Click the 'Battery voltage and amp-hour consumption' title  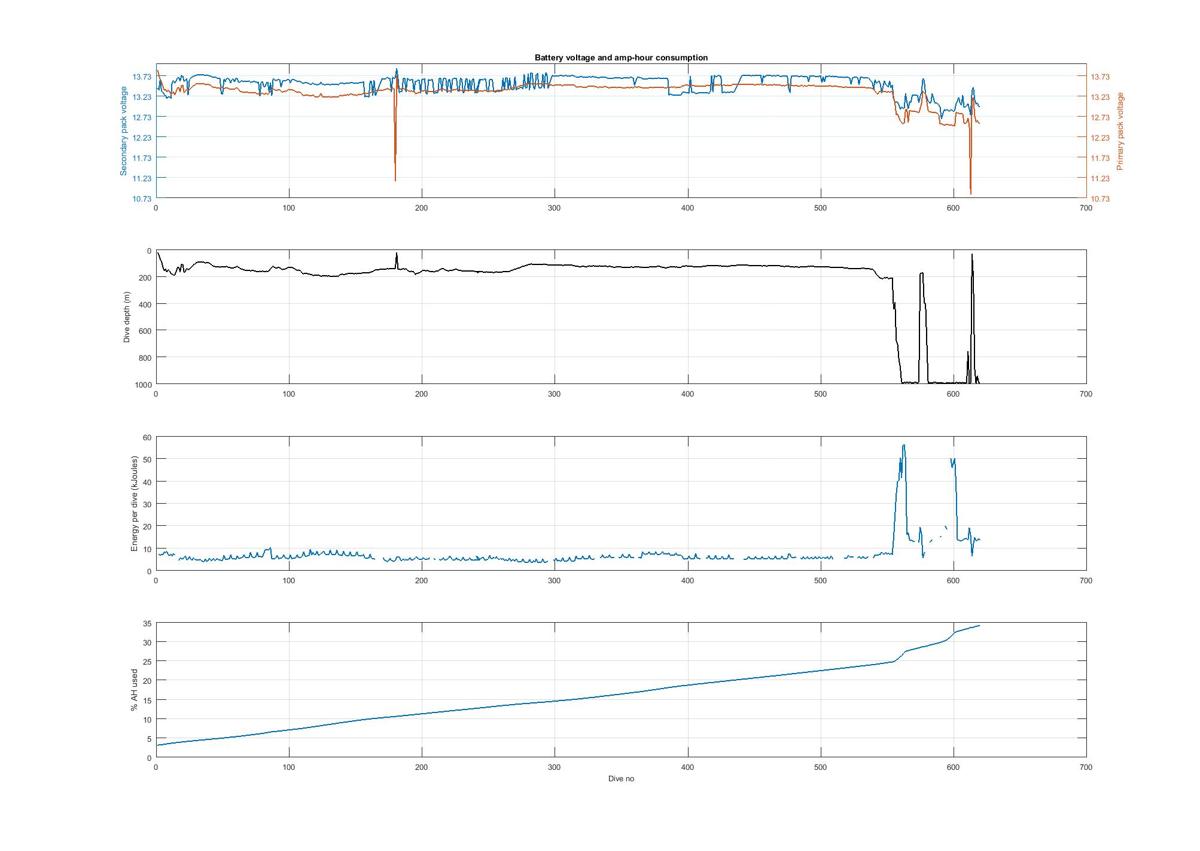click(621, 58)
